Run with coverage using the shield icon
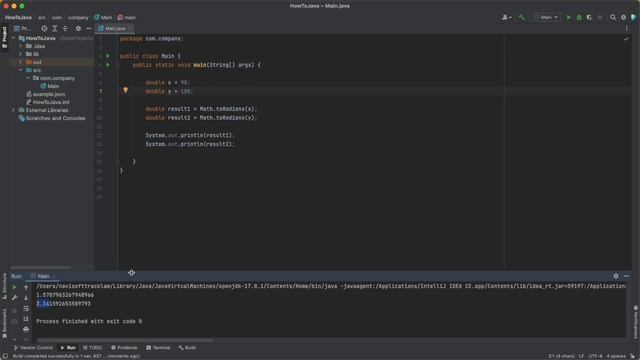Screen dimensions: 640x360 tap(589, 18)
